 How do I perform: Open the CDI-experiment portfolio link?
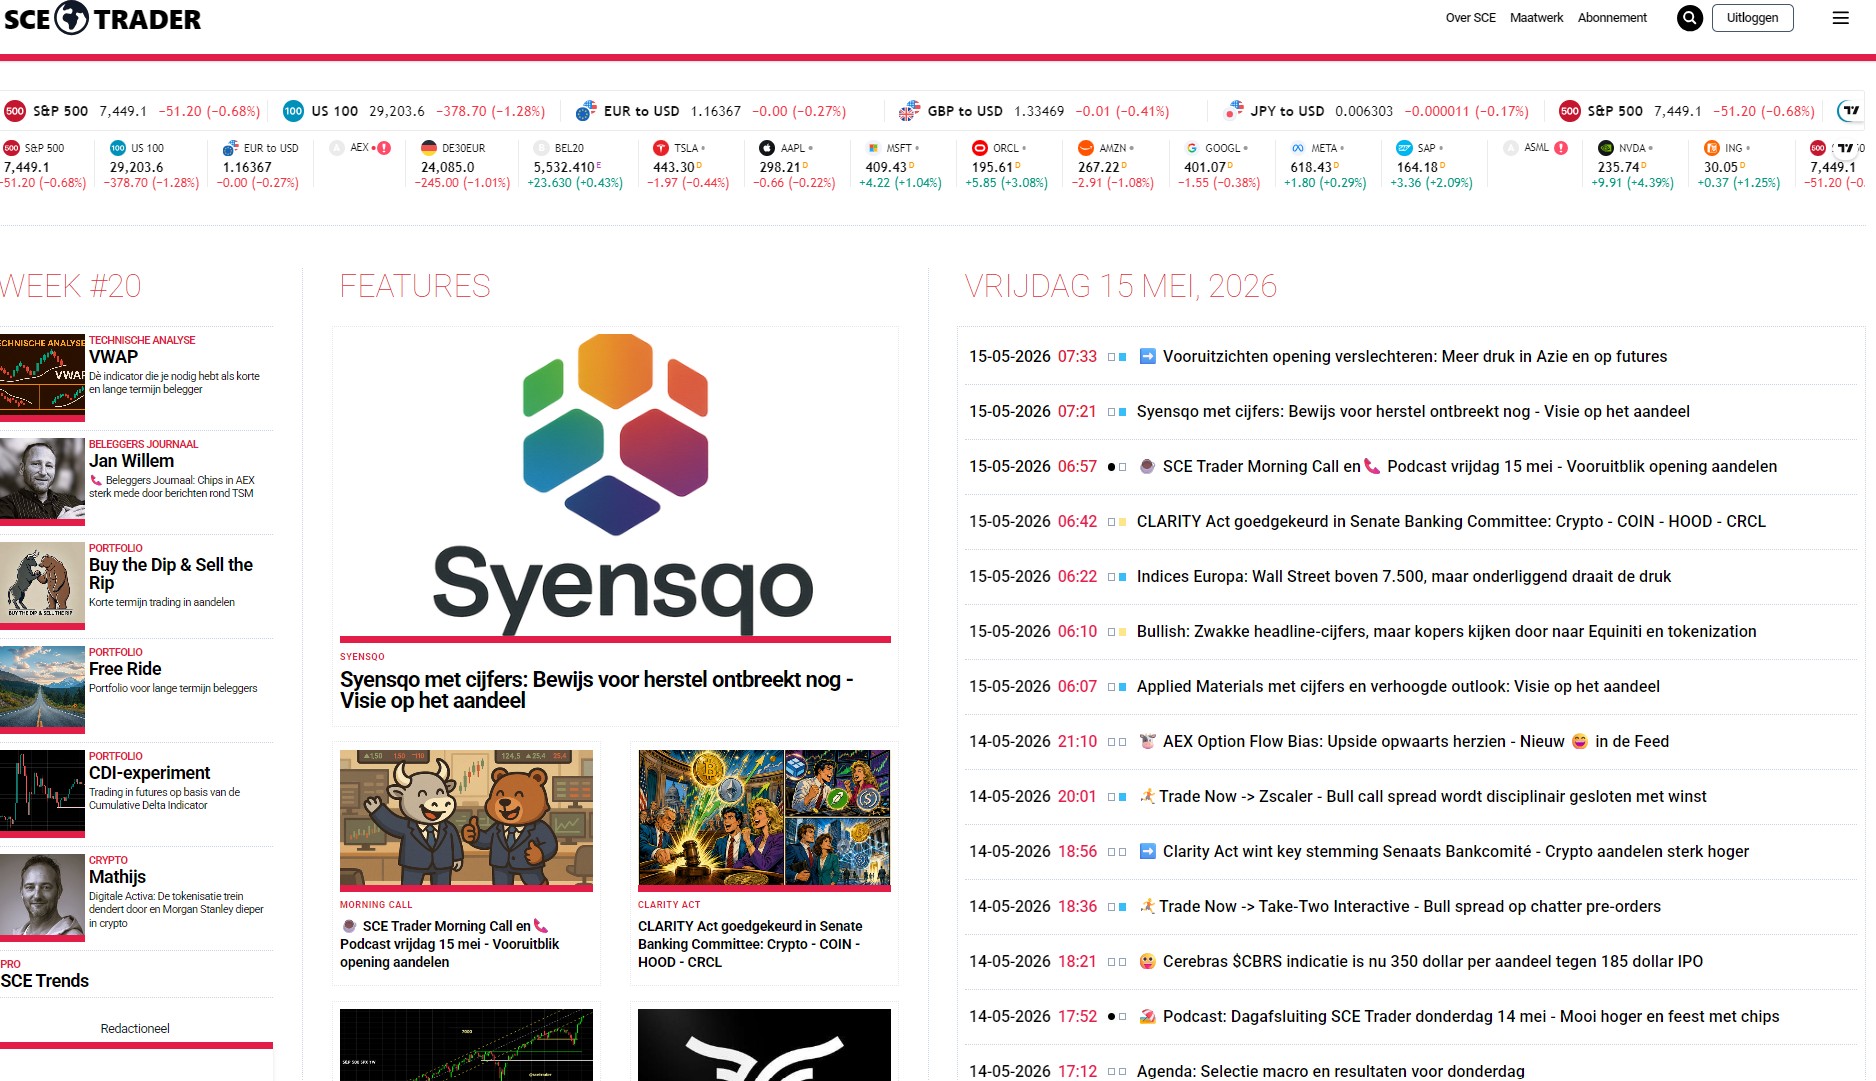coord(149,773)
